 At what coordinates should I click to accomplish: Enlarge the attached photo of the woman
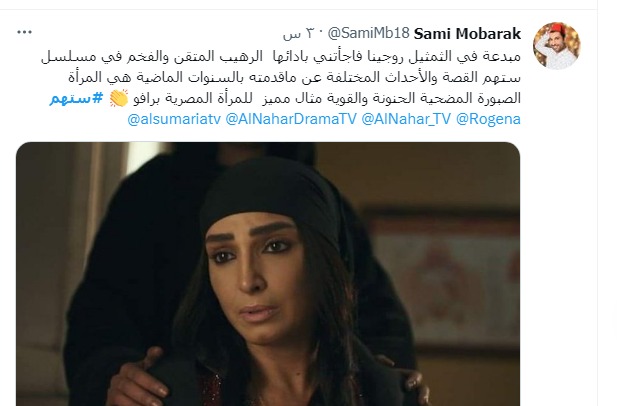(268, 274)
